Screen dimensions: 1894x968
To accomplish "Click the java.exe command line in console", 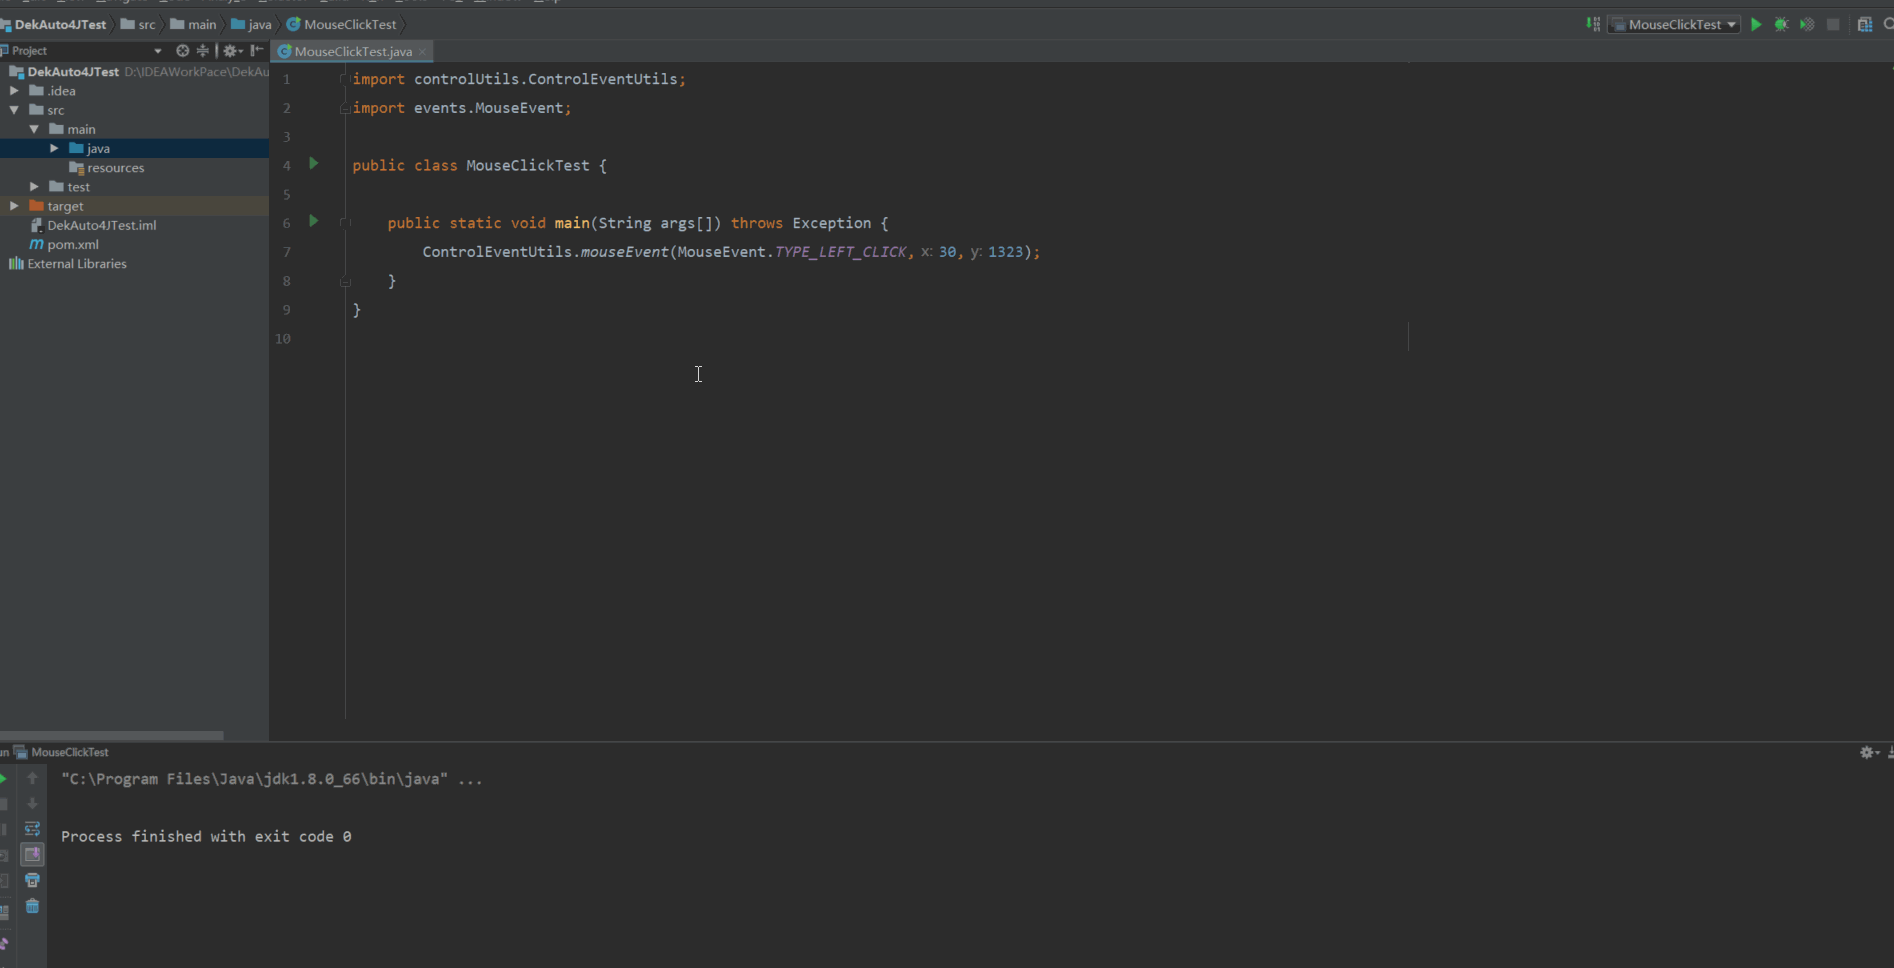I will [x=271, y=779].
